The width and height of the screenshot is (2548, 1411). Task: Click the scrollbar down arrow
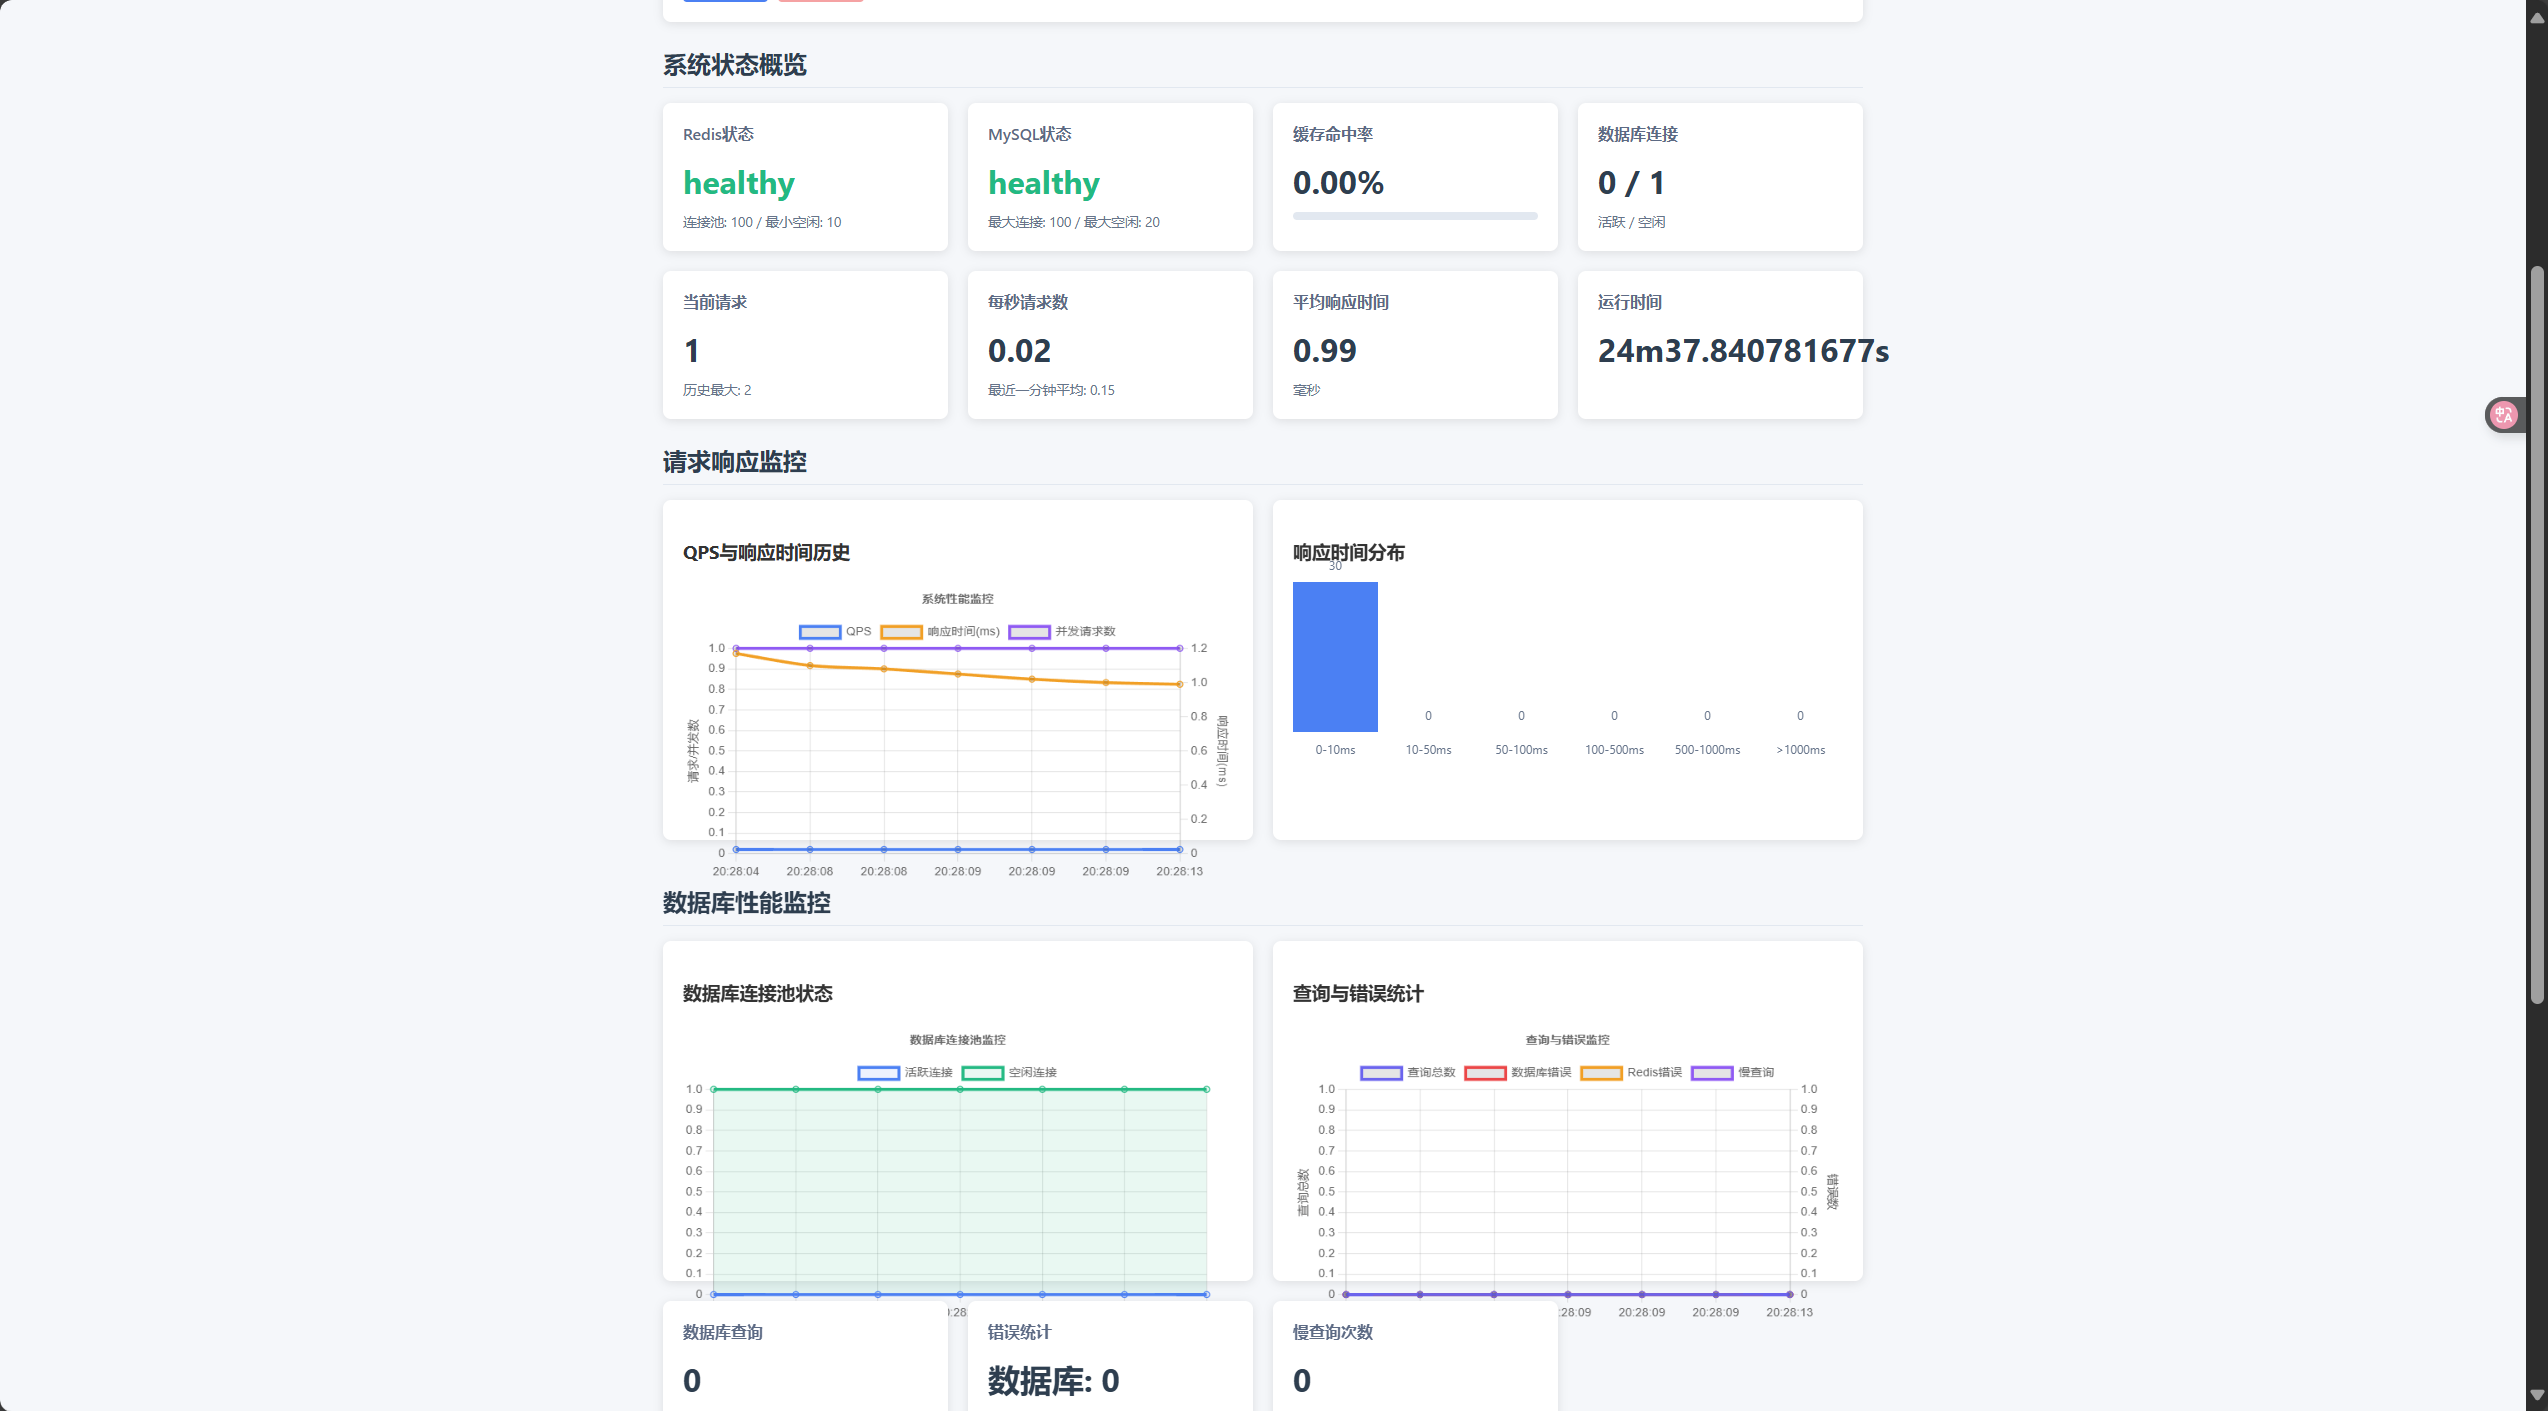pos(2536,1396)
